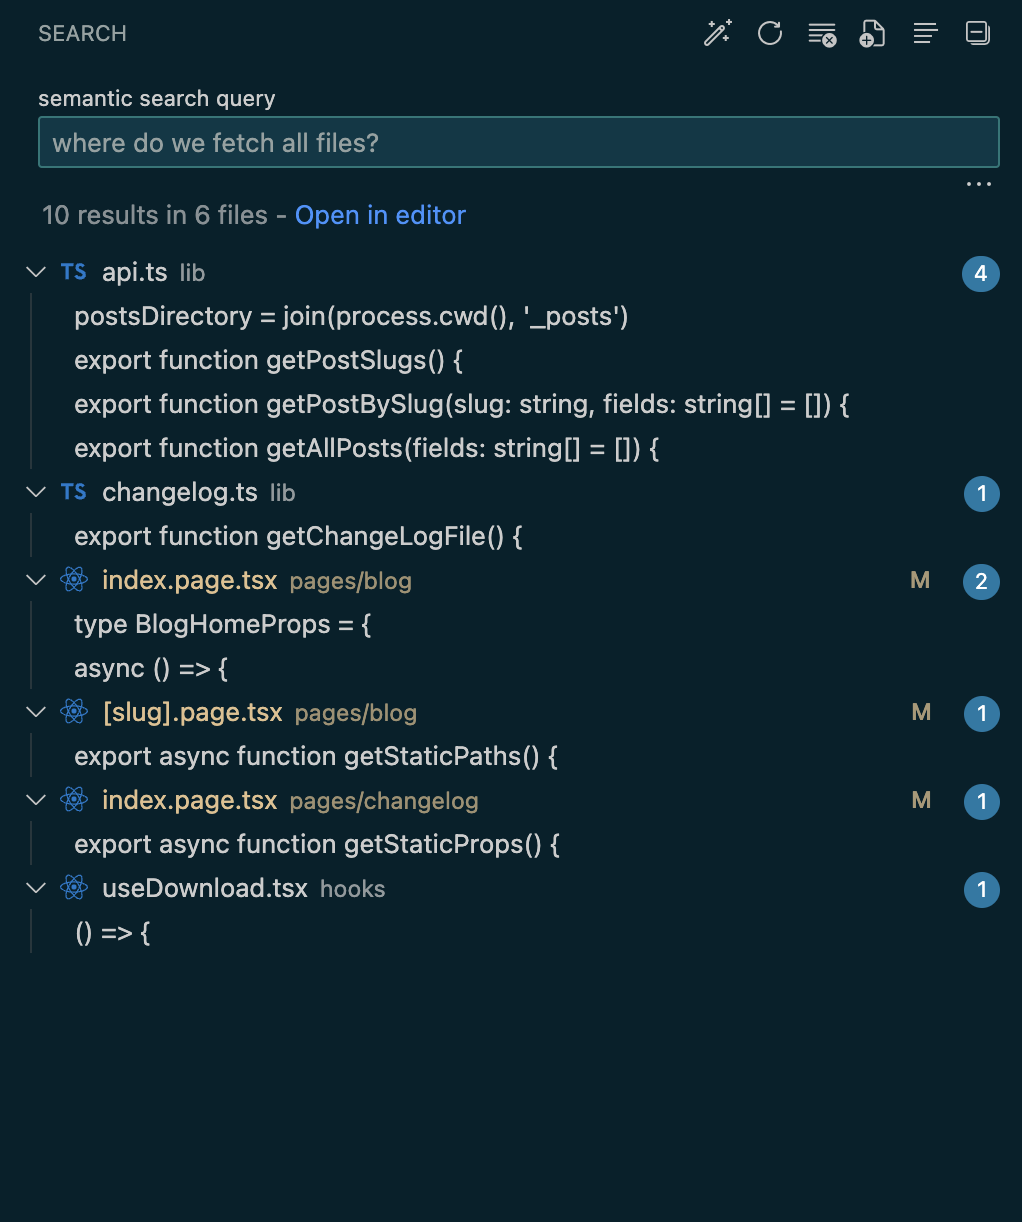
Task: Collapse all search results
Action: click(977, 33)
